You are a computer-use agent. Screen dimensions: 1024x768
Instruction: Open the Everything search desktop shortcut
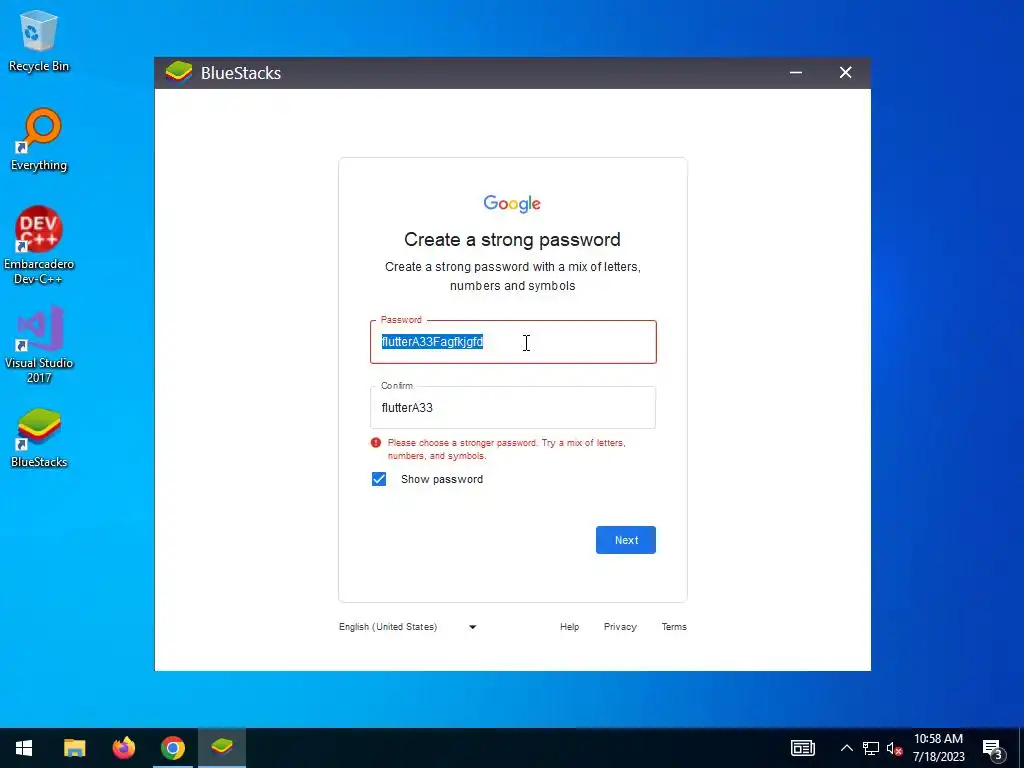(x=39, y=140)
